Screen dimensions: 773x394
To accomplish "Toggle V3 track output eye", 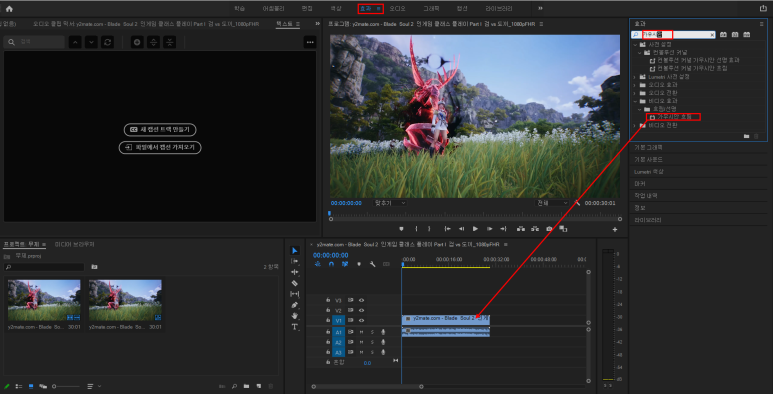I will click(x=361, y=300).
